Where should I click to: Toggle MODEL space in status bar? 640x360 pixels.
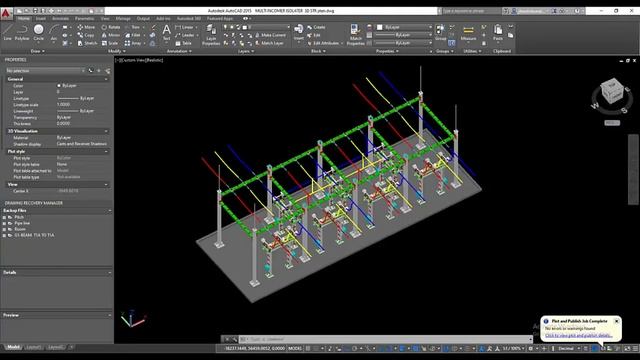(295, 349)
